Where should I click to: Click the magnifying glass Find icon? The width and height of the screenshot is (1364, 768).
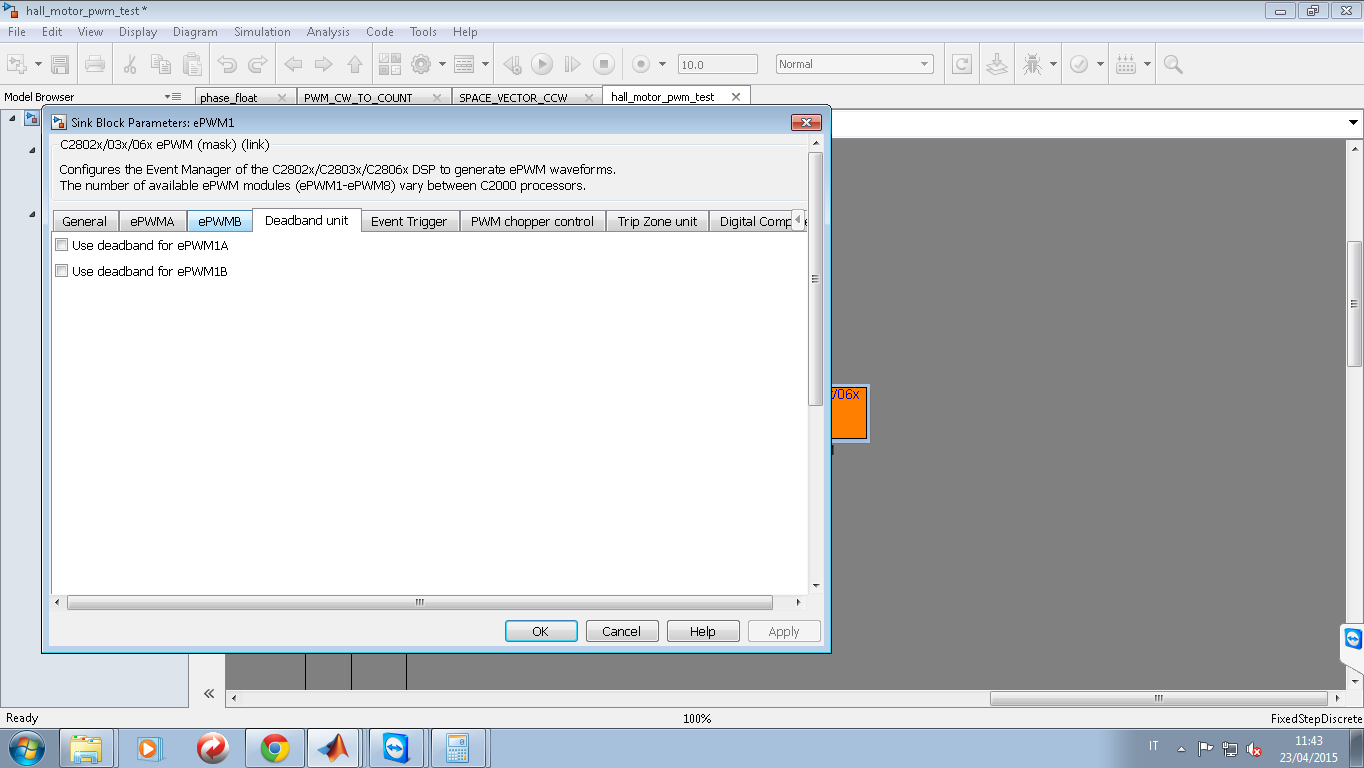click(1174, 64)
